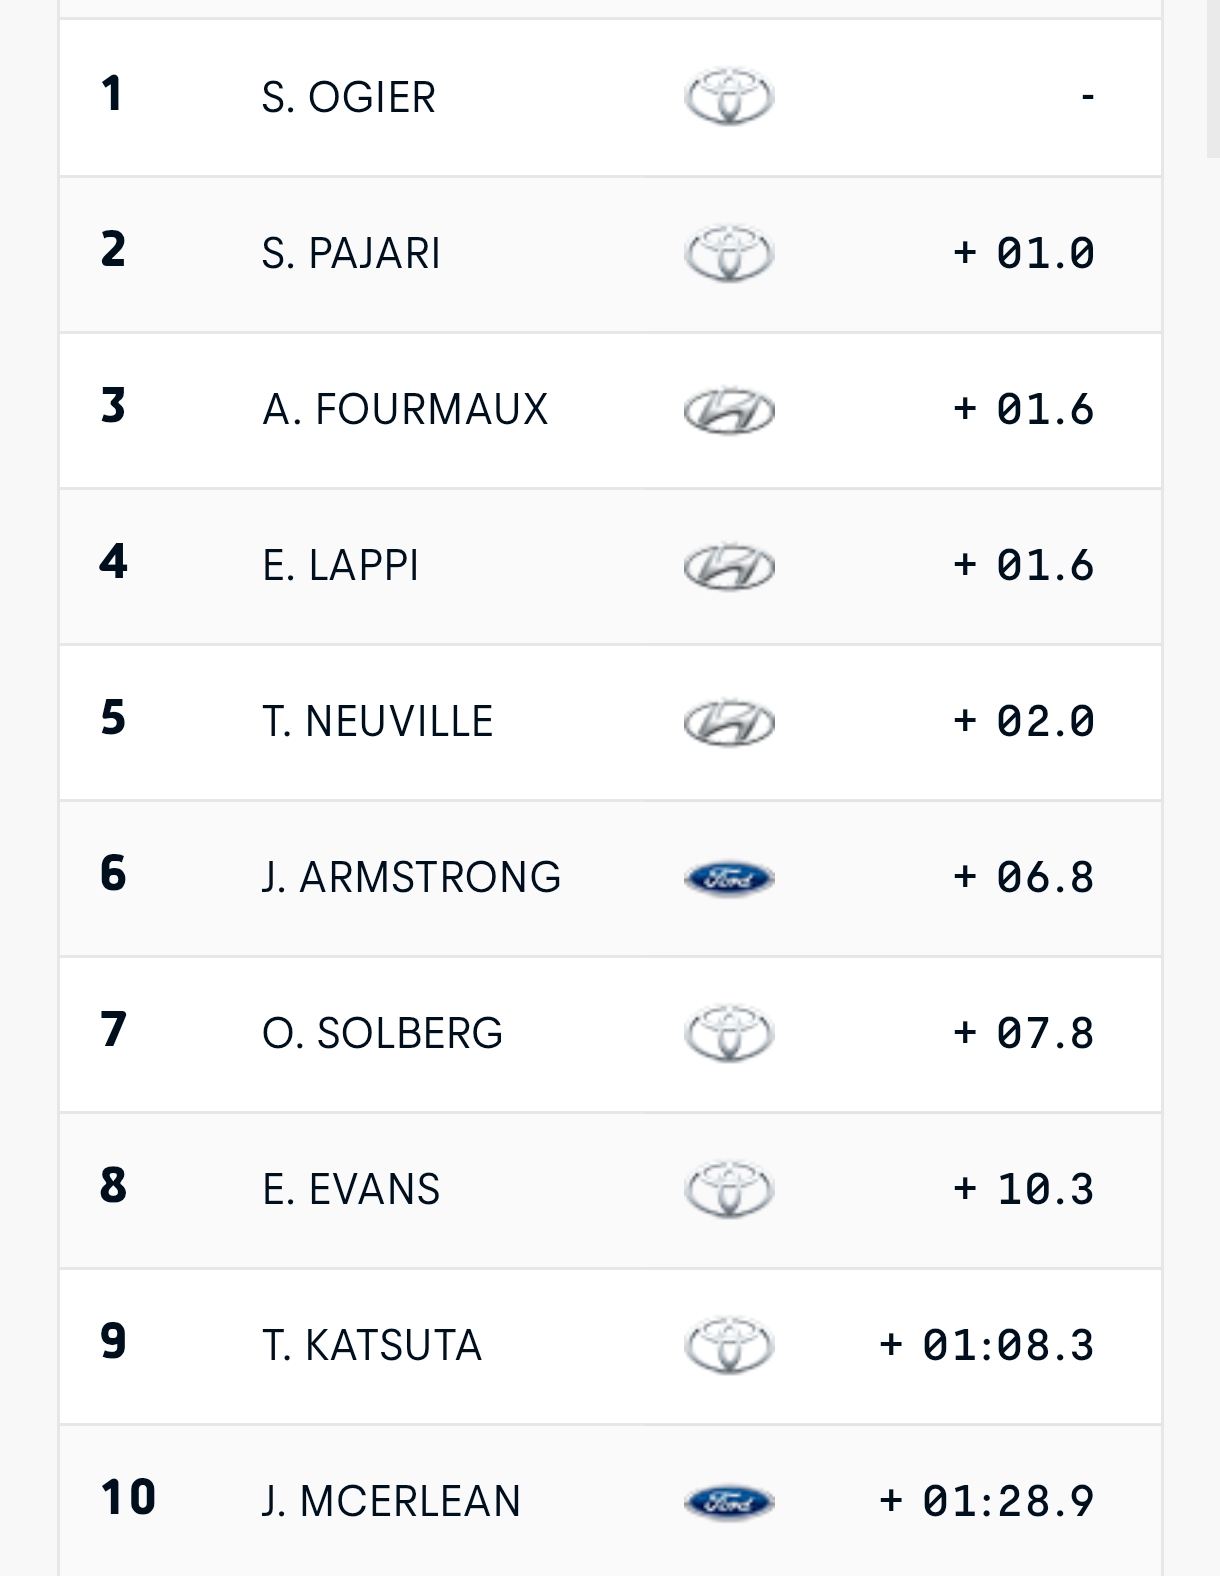Click the Ford logo beside J. McErlean
Screen dimensions: 1220x1576
pos(729,1501)
